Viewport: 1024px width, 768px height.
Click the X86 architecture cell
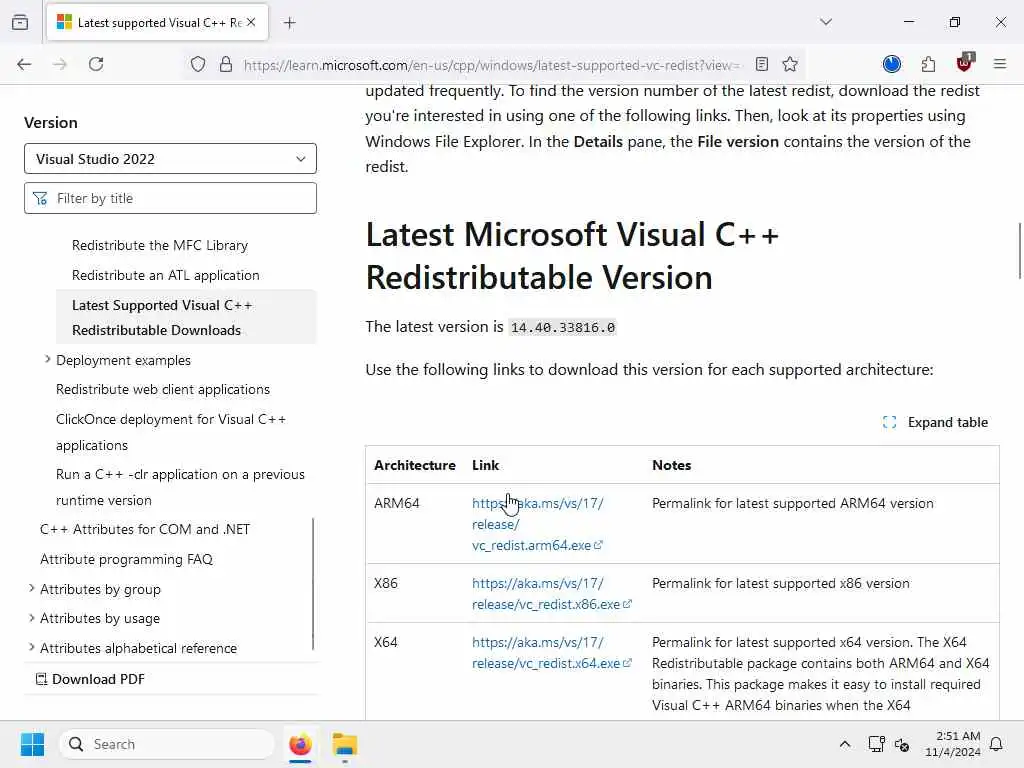[385, 583]
